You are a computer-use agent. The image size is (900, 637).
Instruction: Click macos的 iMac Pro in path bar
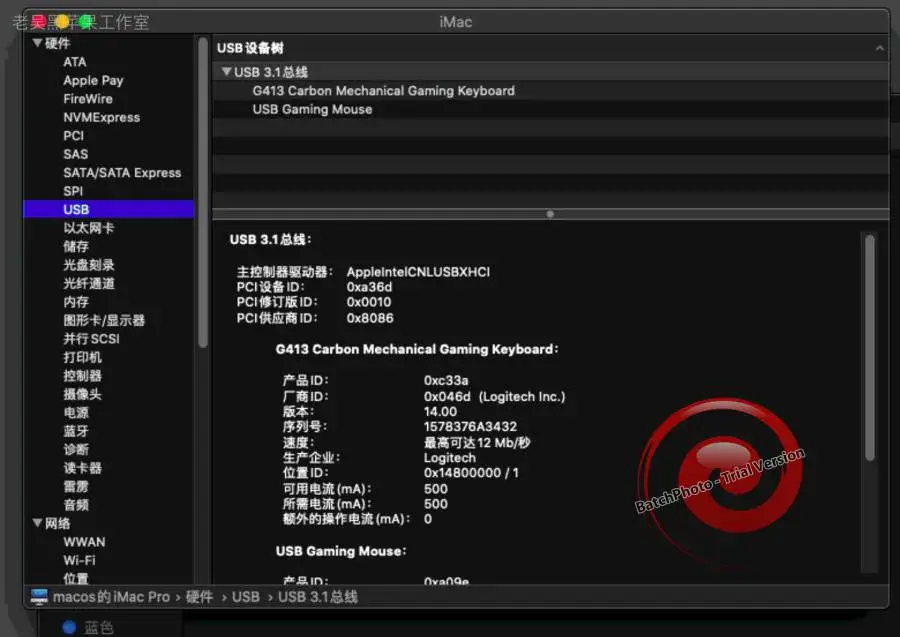point(111,597)
